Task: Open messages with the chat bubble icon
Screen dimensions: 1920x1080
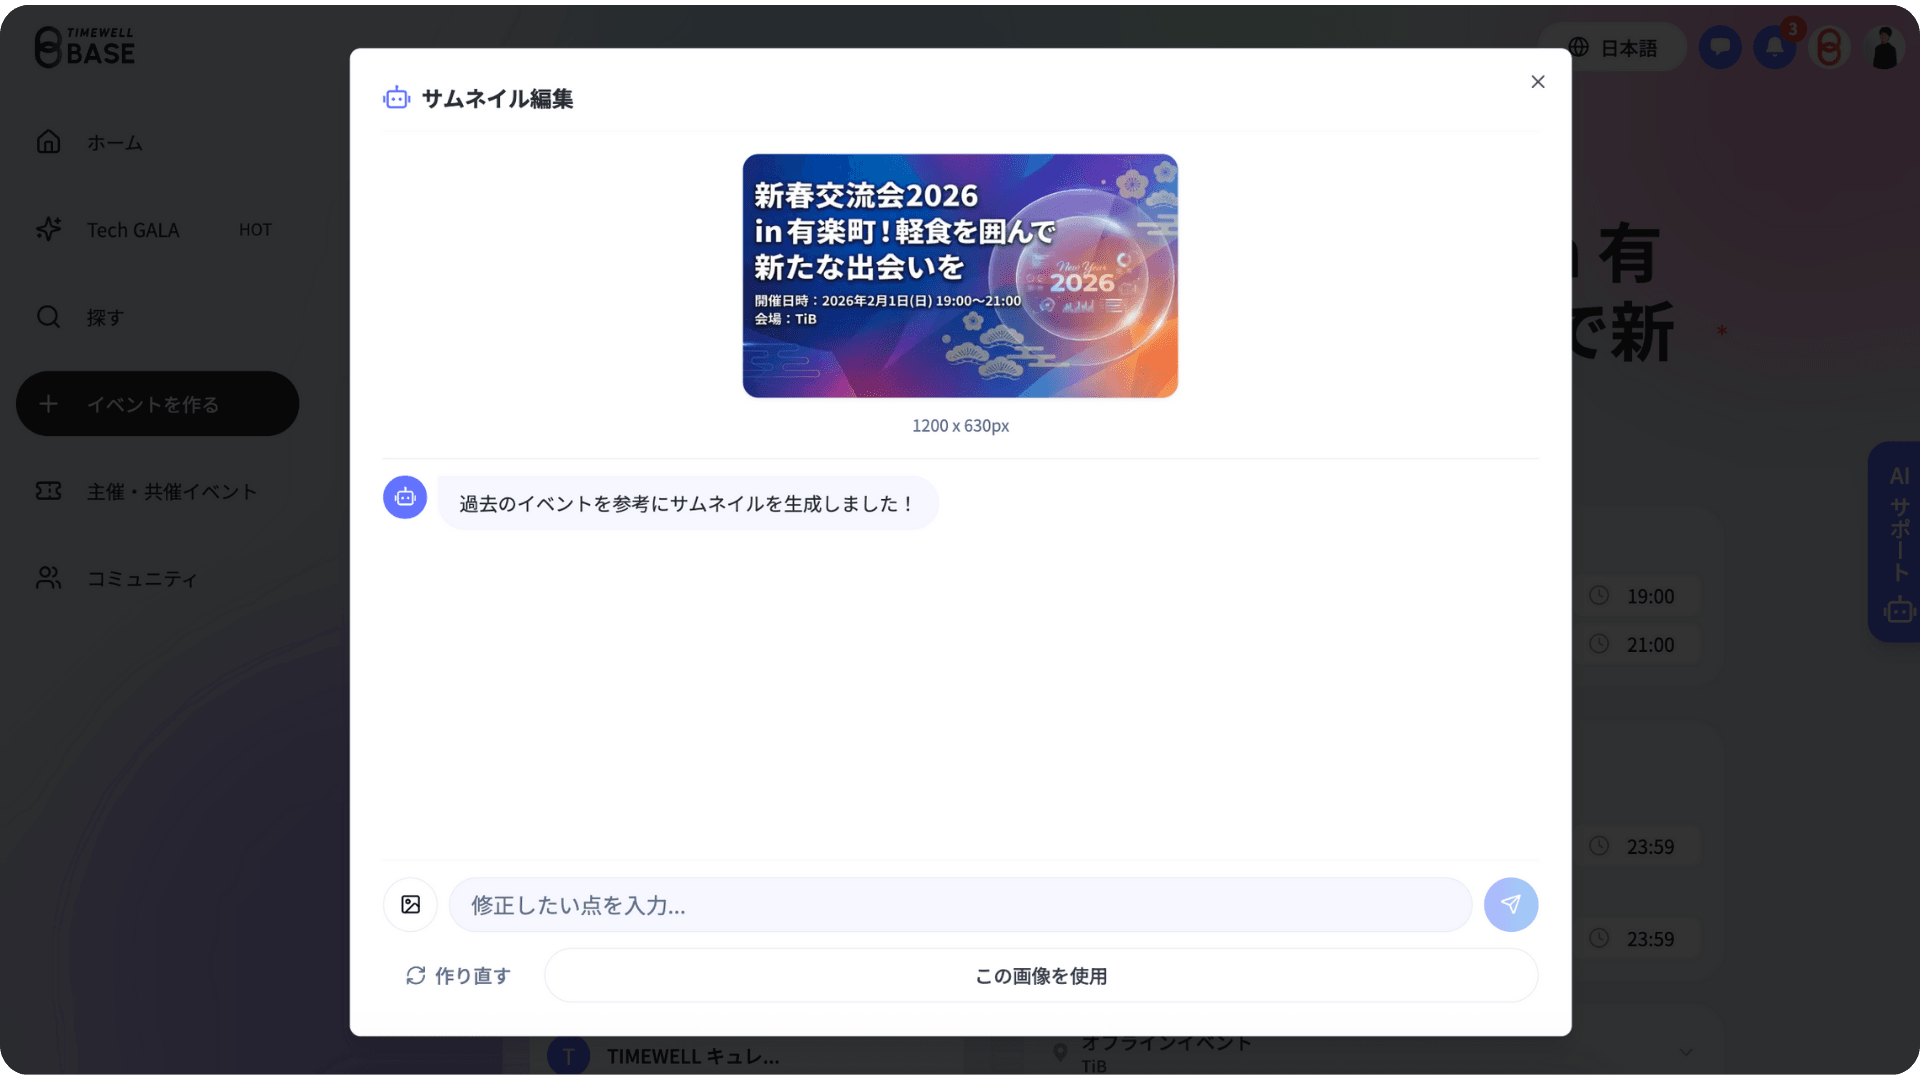Action: click(x=1720, y=46)
